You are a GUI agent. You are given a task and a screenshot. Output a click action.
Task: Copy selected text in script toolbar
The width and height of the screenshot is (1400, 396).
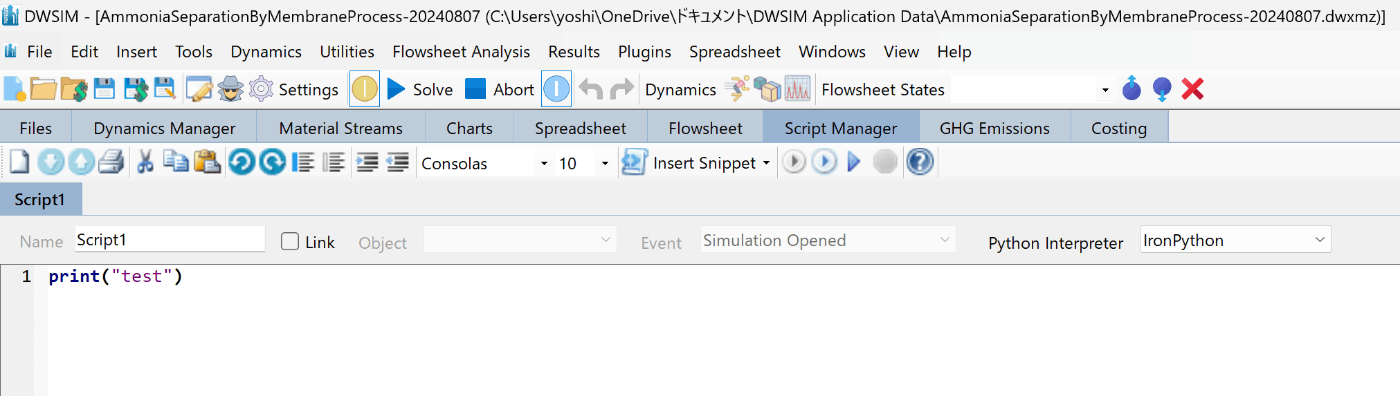(x=176, y=162)
